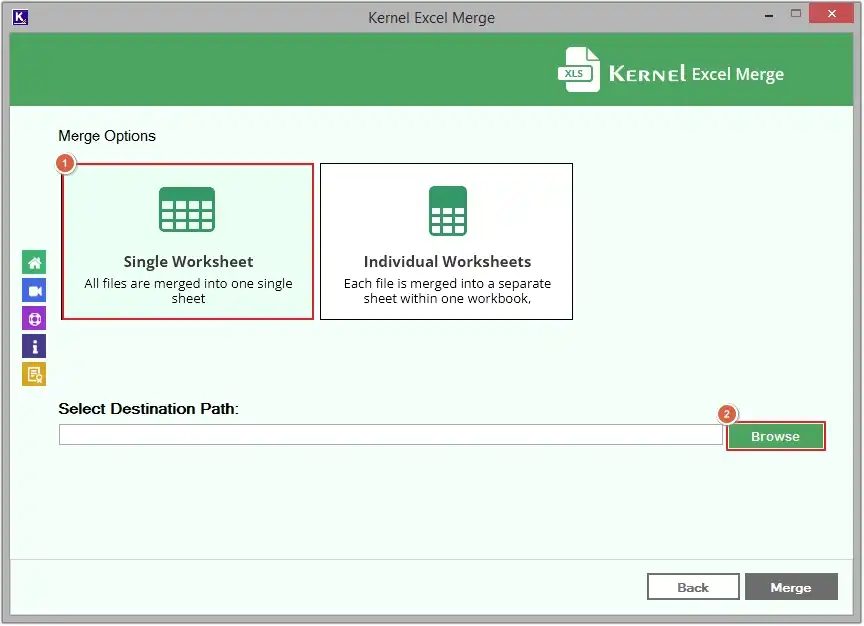
Task: Click the step 2 annotation badge
Action: (x=726, y=413)
